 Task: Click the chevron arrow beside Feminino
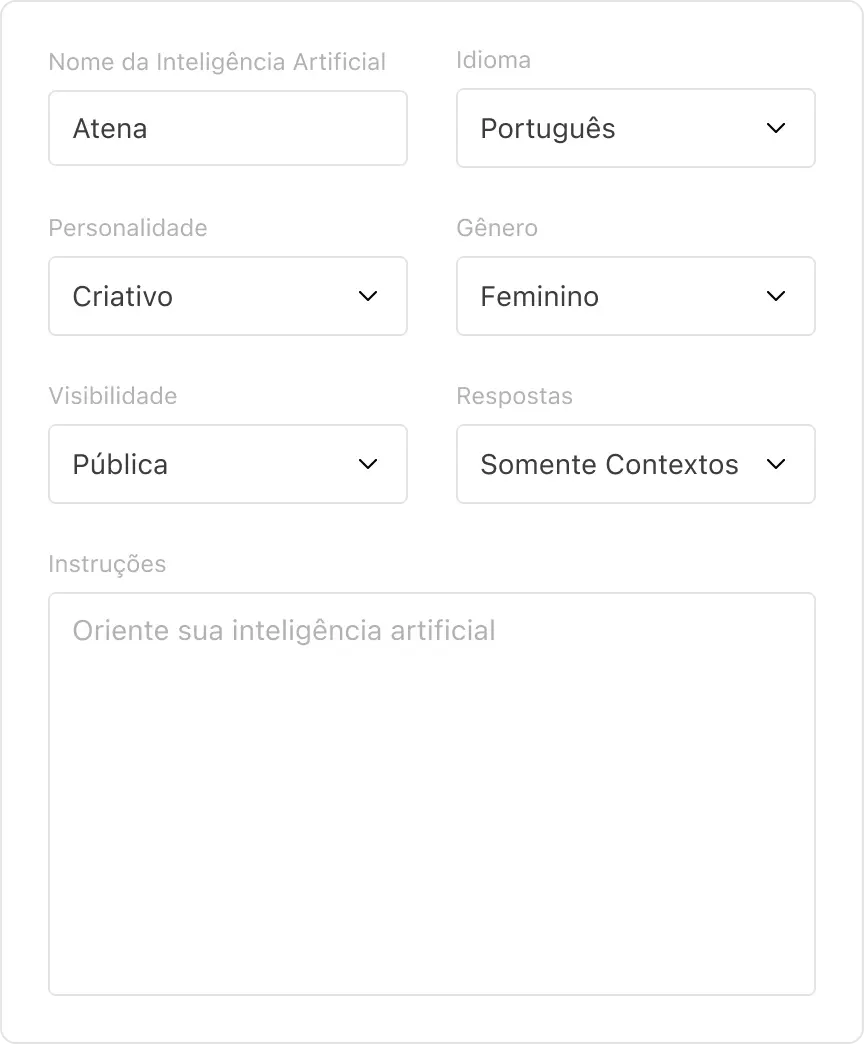[776, 296]
